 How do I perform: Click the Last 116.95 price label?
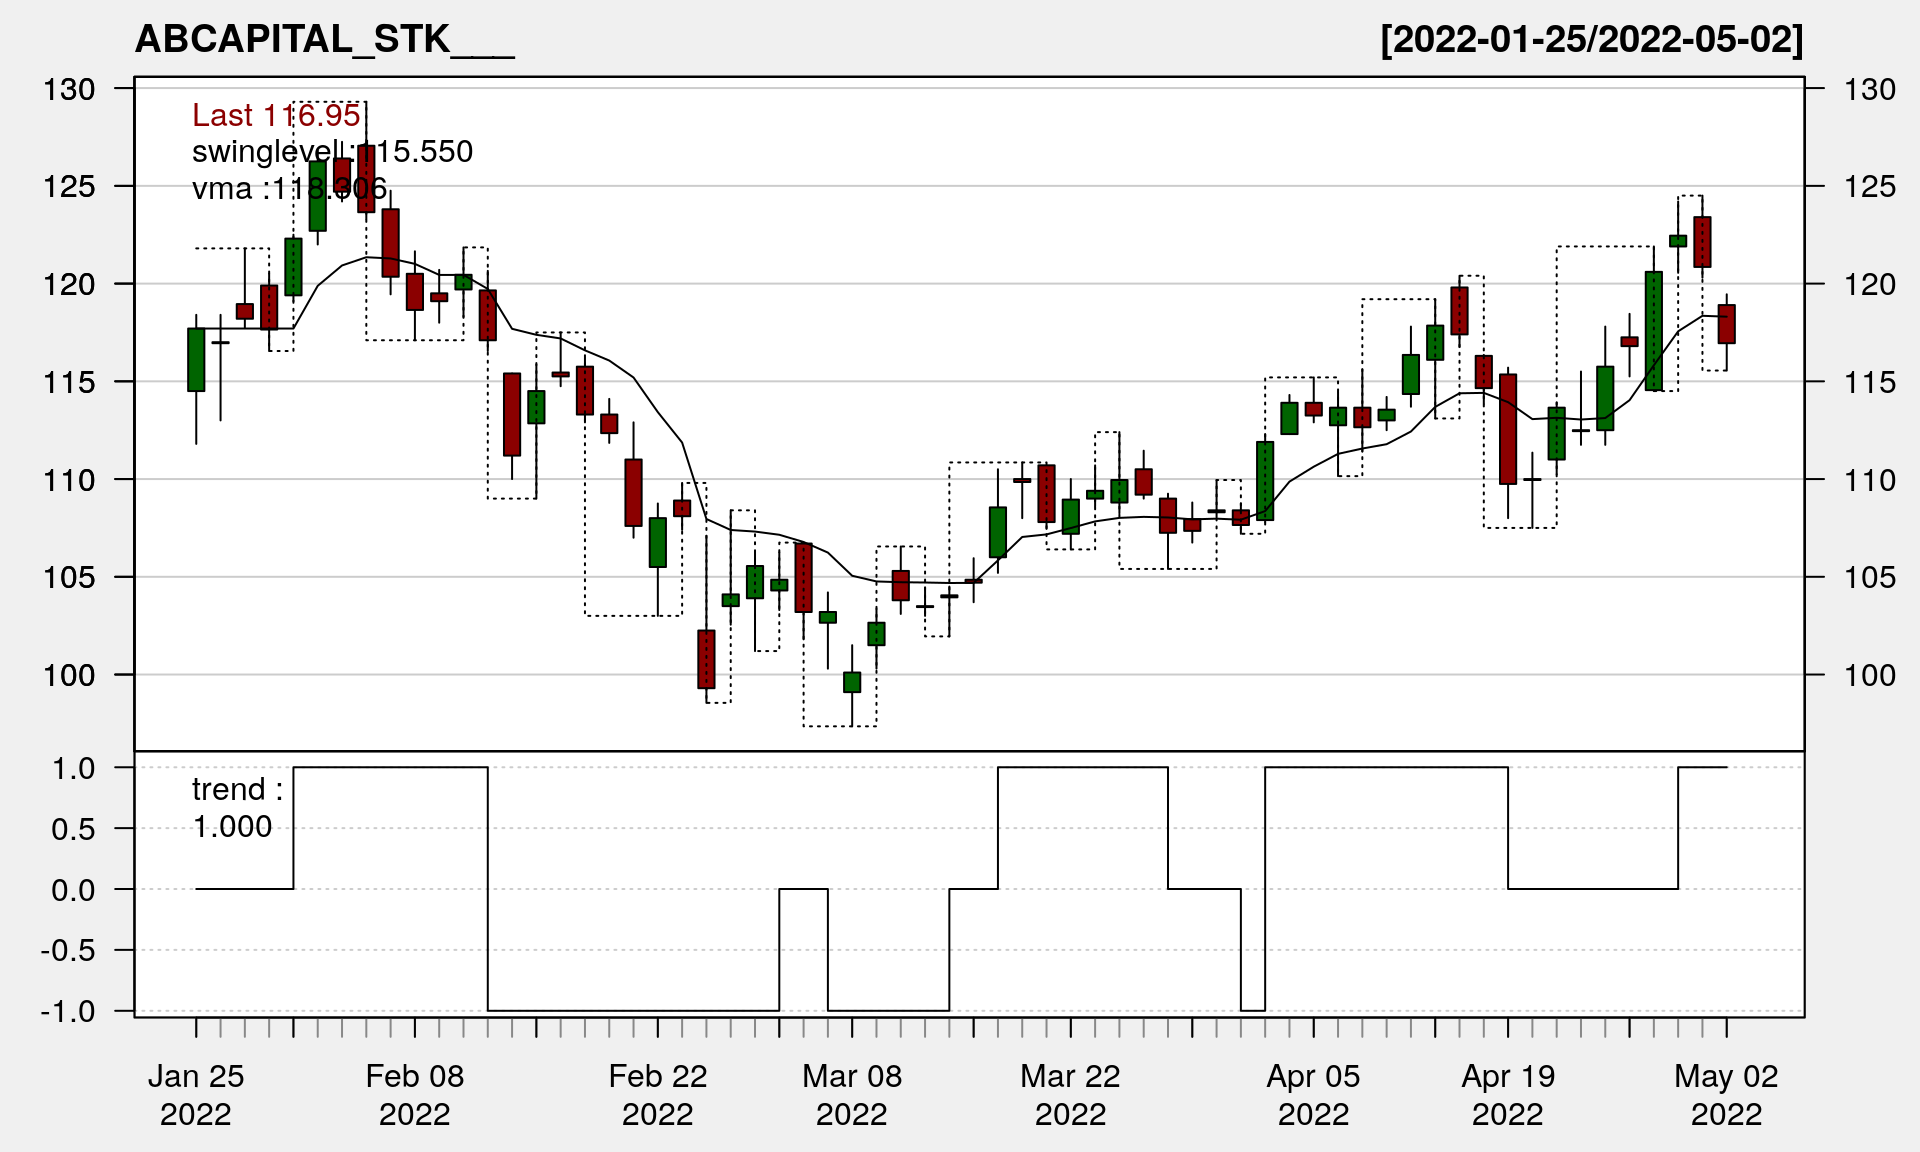pos(276,115)
